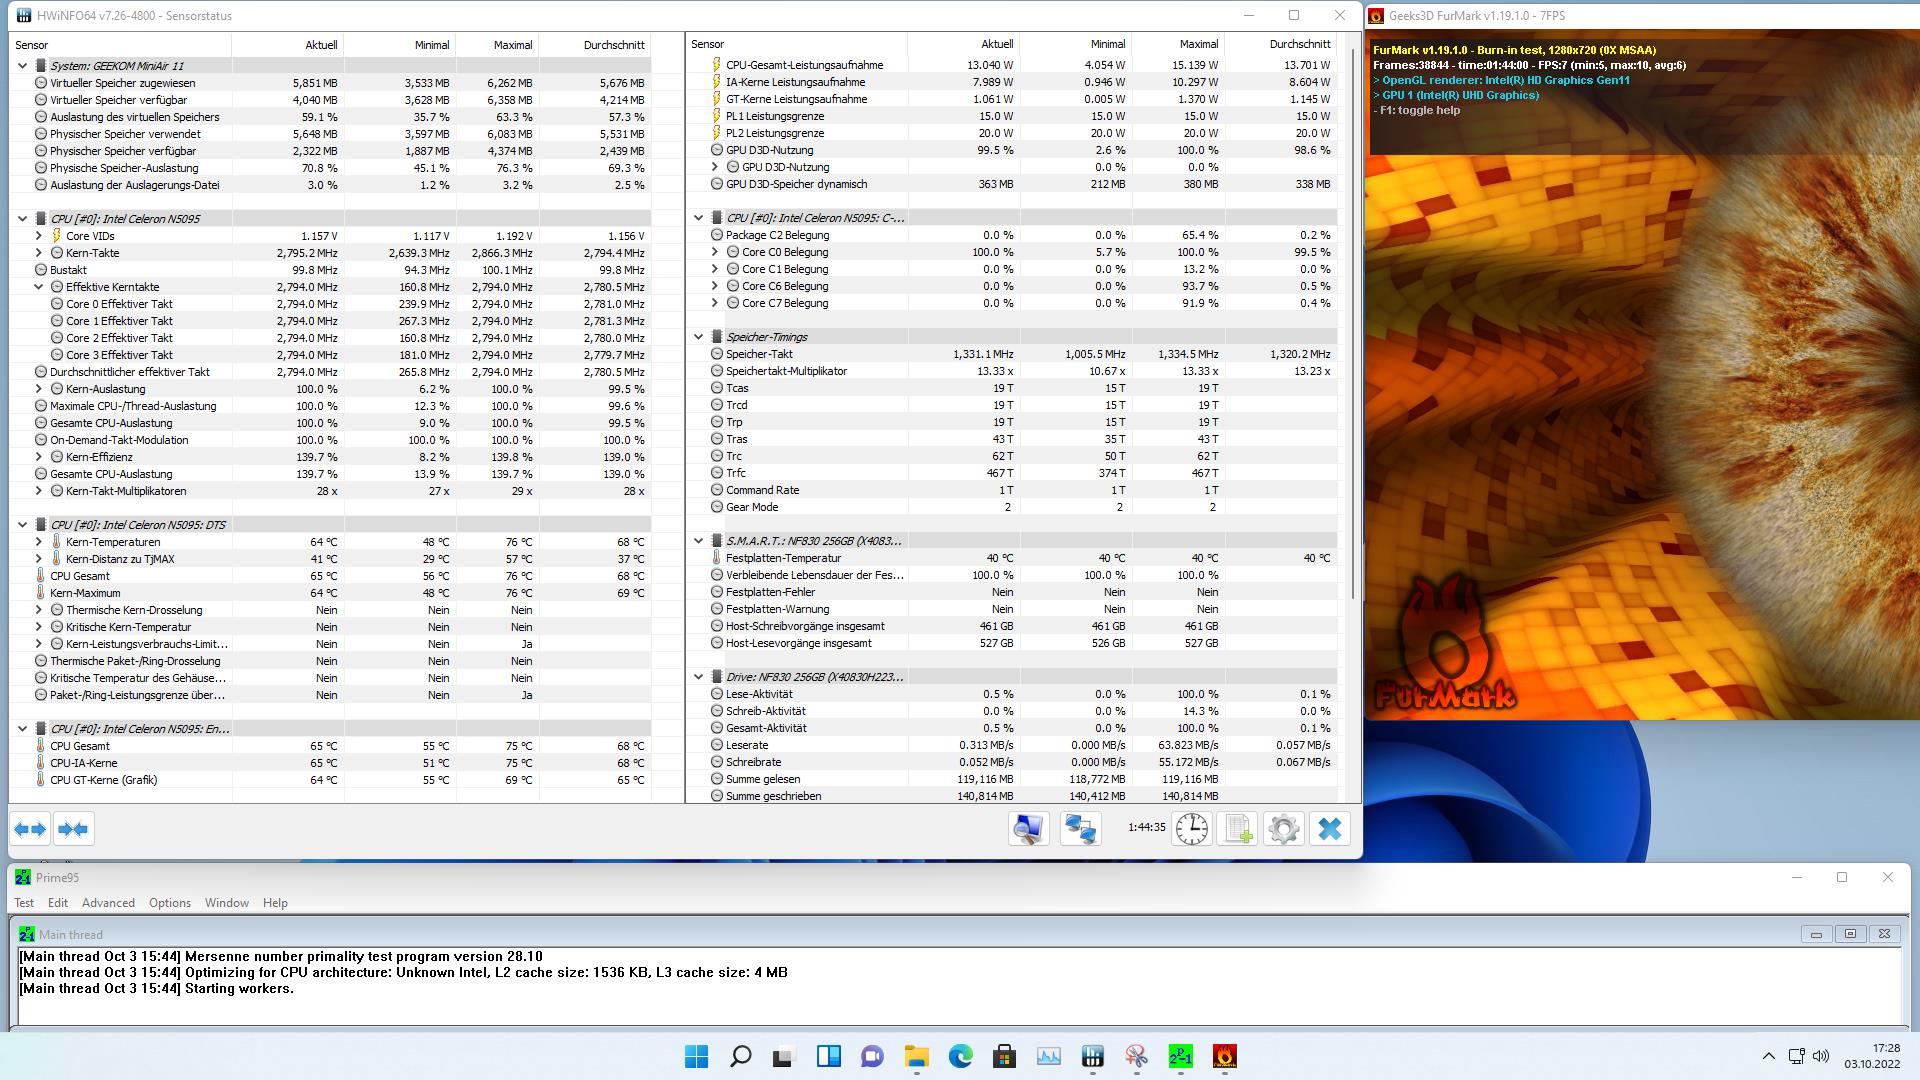
Task: Click the Maximal column header on the left
Action: 512,45
